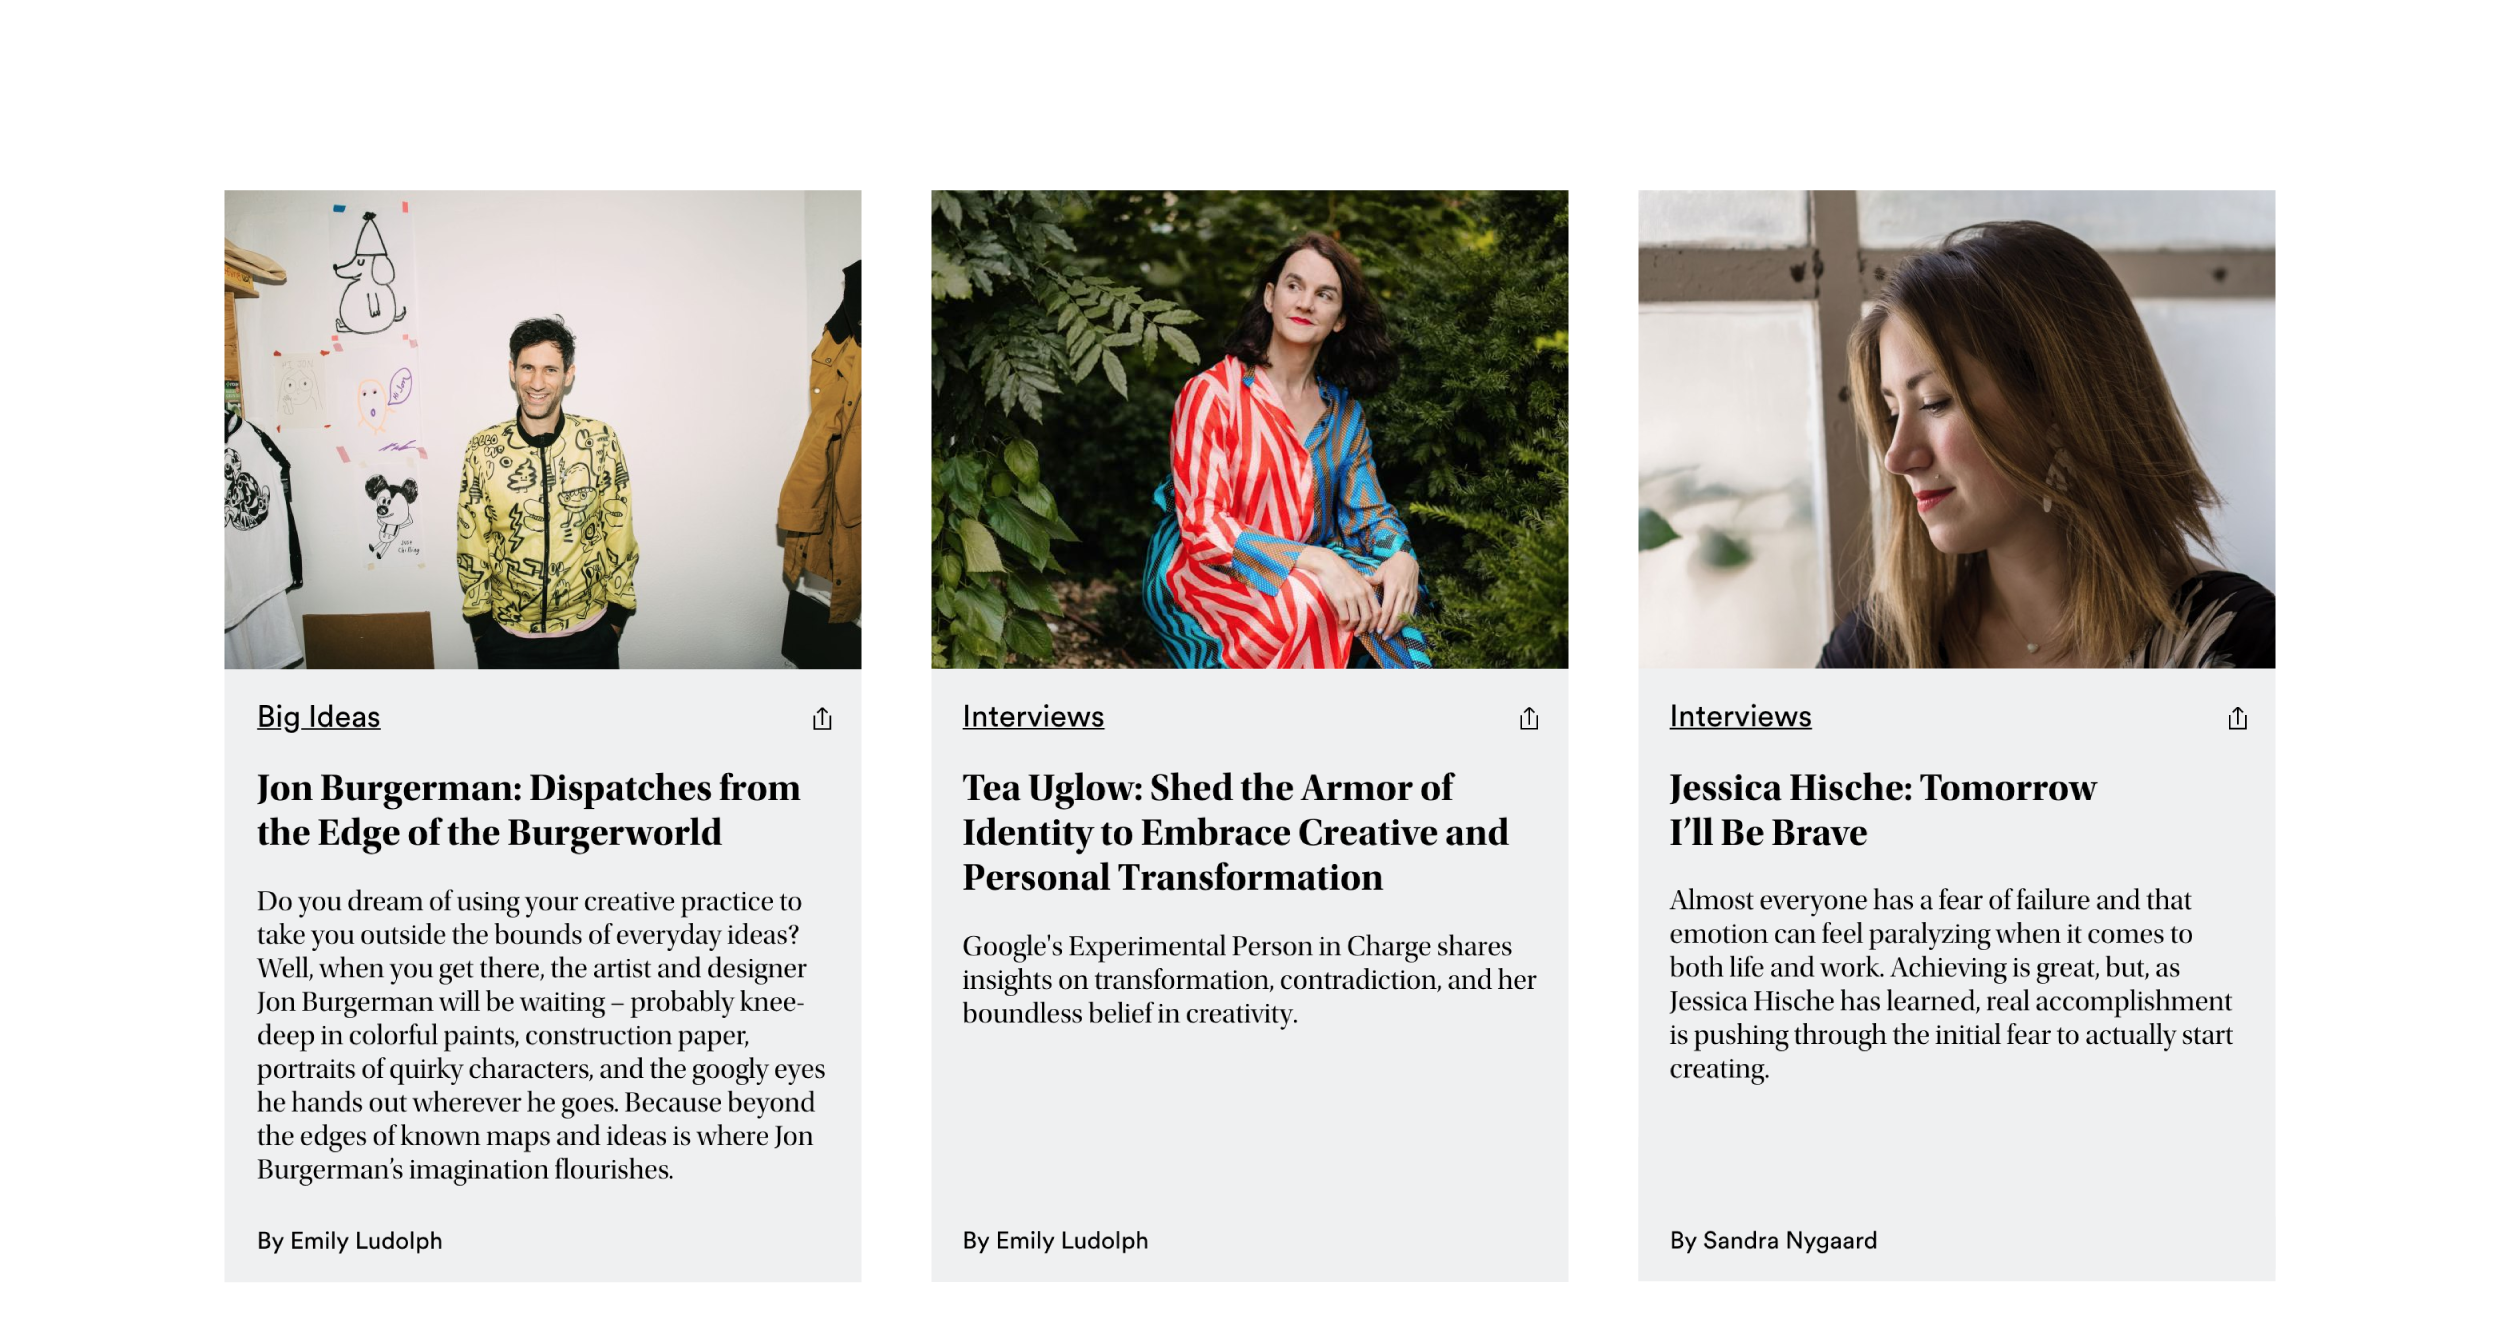
Task: Click Google's Experimental Person summary text
Action: click(x=1249, y=979)
